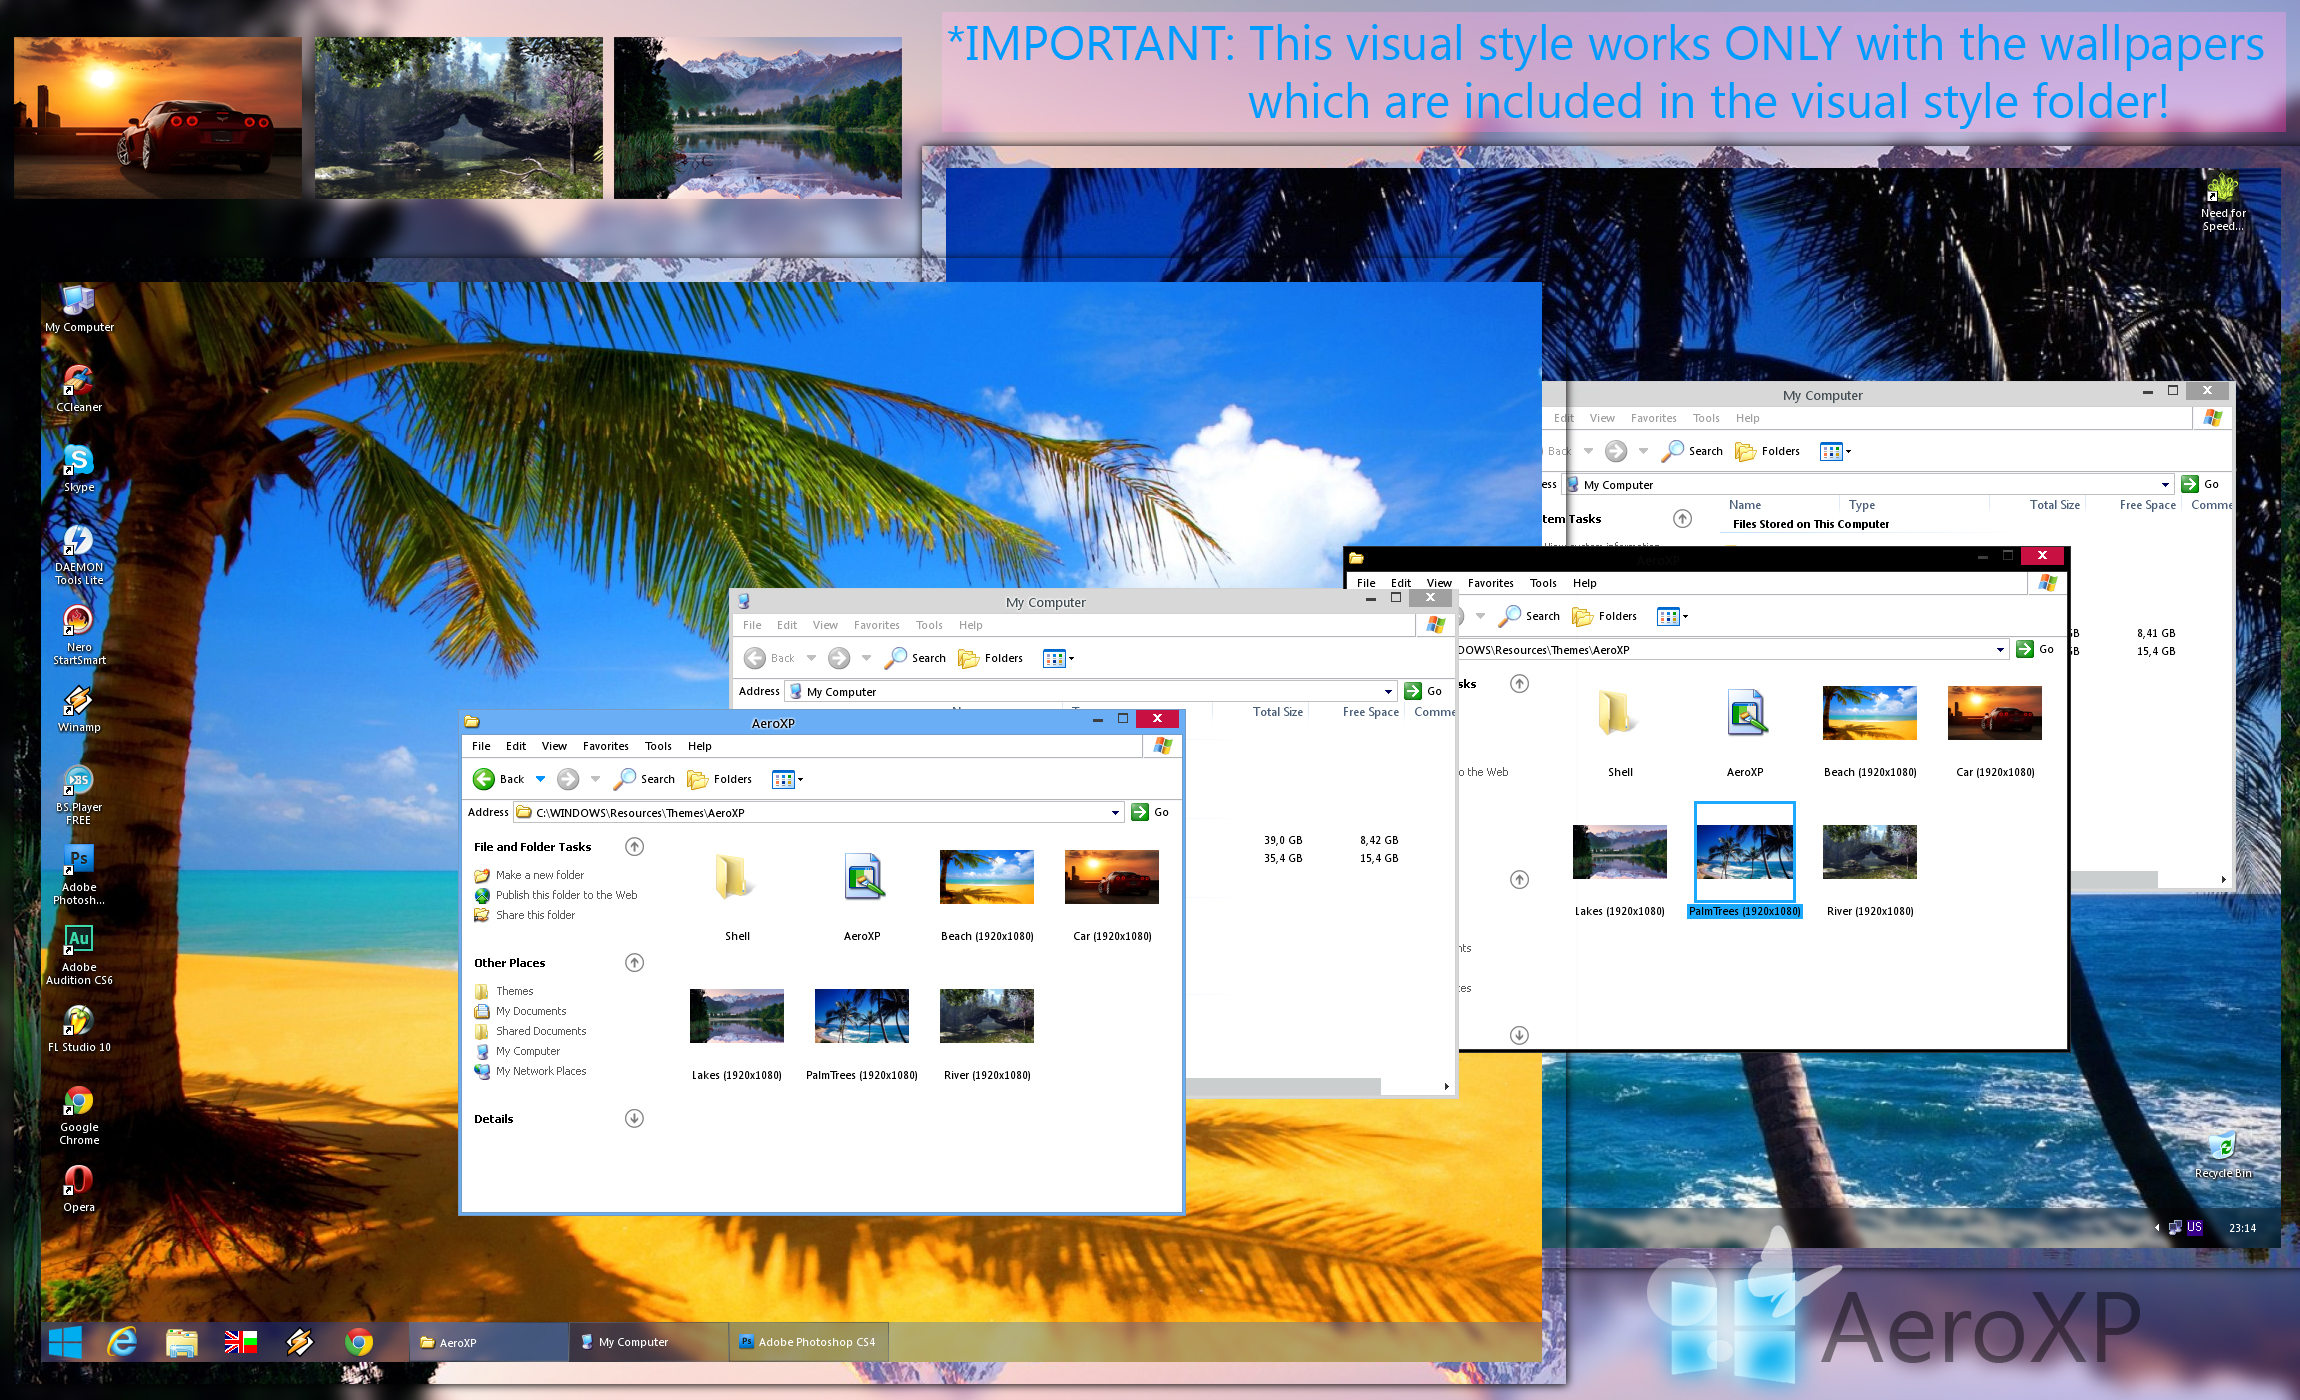2300x1400 pixels.
Task: Open Tools menu in AeroXP window
Action: click(x=657, y=746)
